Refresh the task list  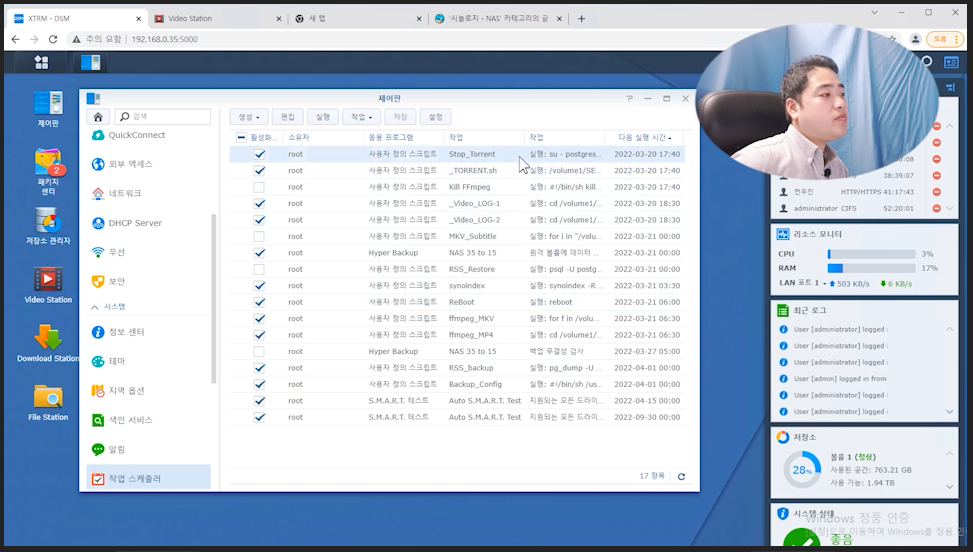coord(681,476)
